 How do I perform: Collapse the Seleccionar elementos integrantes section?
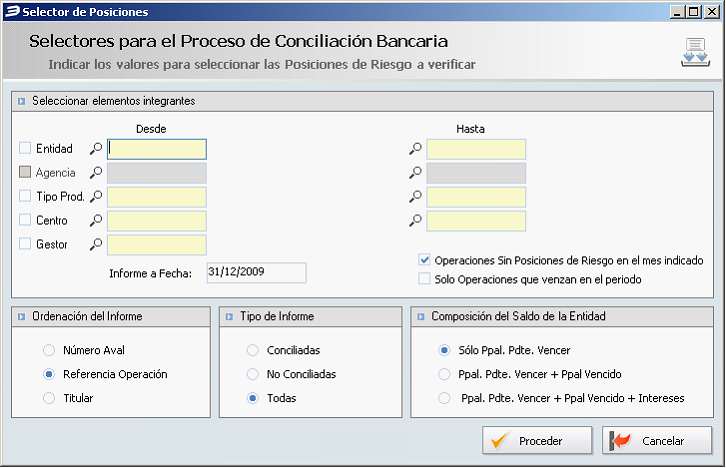pyautogui.click(x=21, y=101)
